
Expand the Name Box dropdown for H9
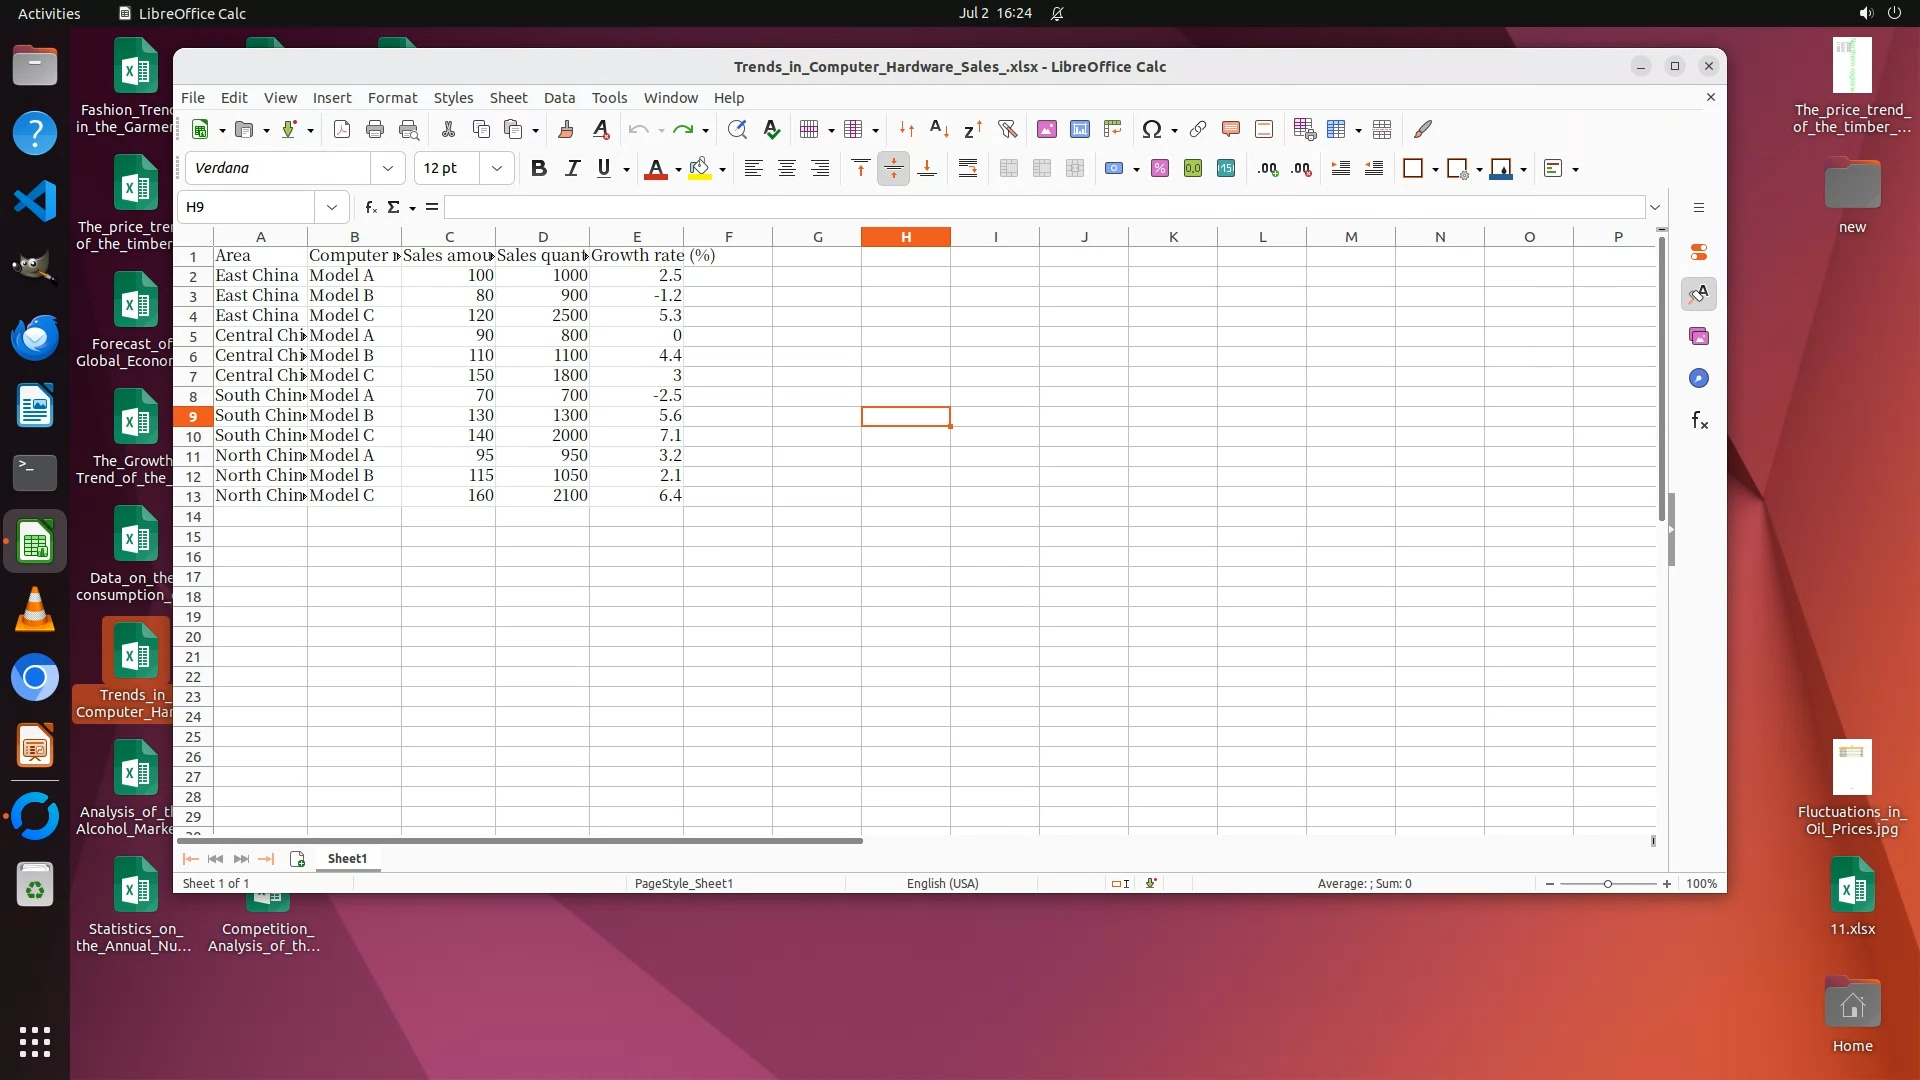[332, 207]
